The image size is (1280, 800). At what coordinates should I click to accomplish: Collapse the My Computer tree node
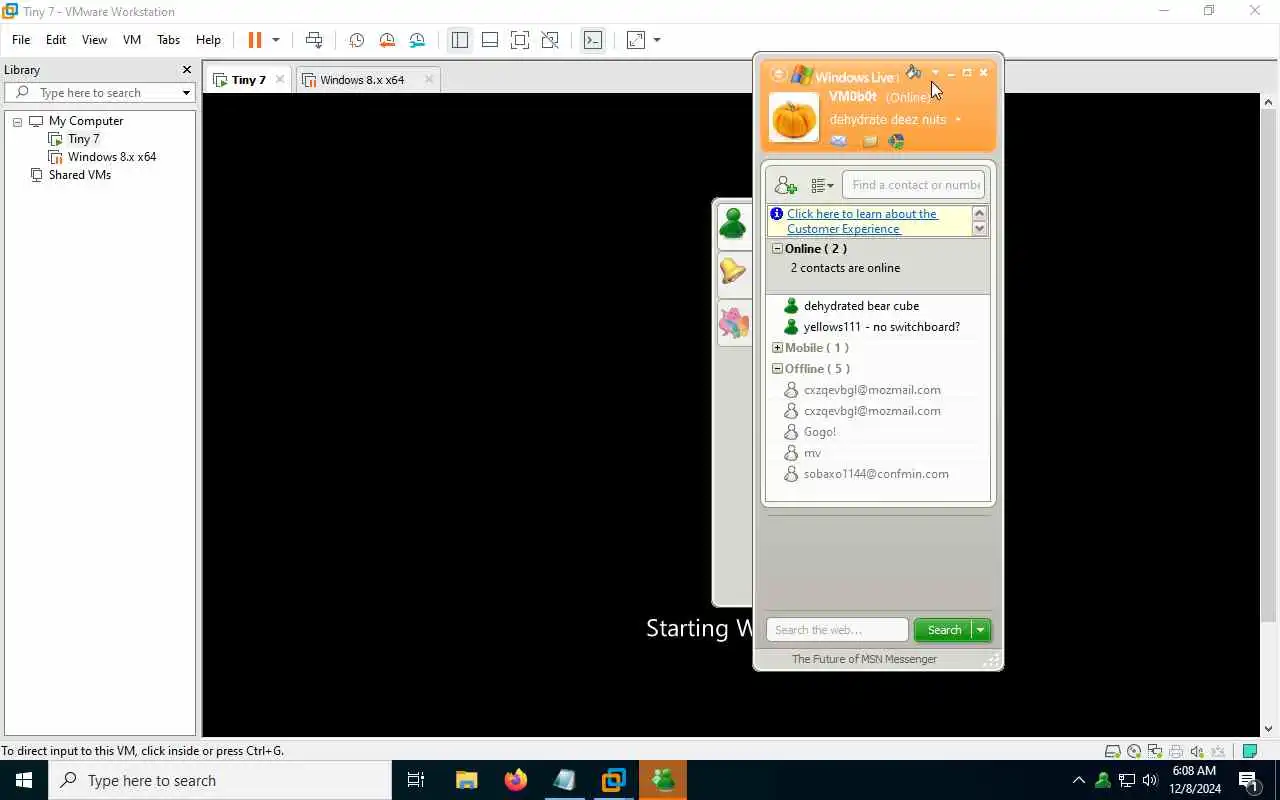[x=17, y=121]
